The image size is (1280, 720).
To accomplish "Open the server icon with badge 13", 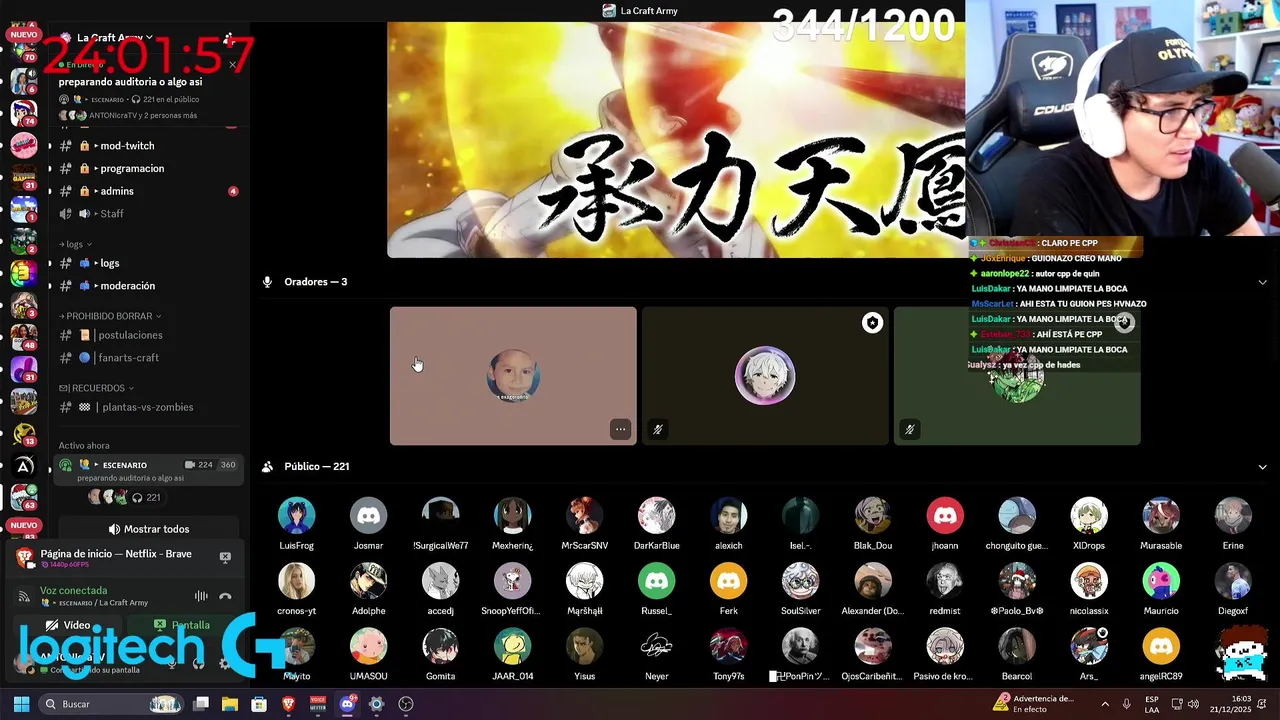I will pyautogui.click(x=23, y=433).
